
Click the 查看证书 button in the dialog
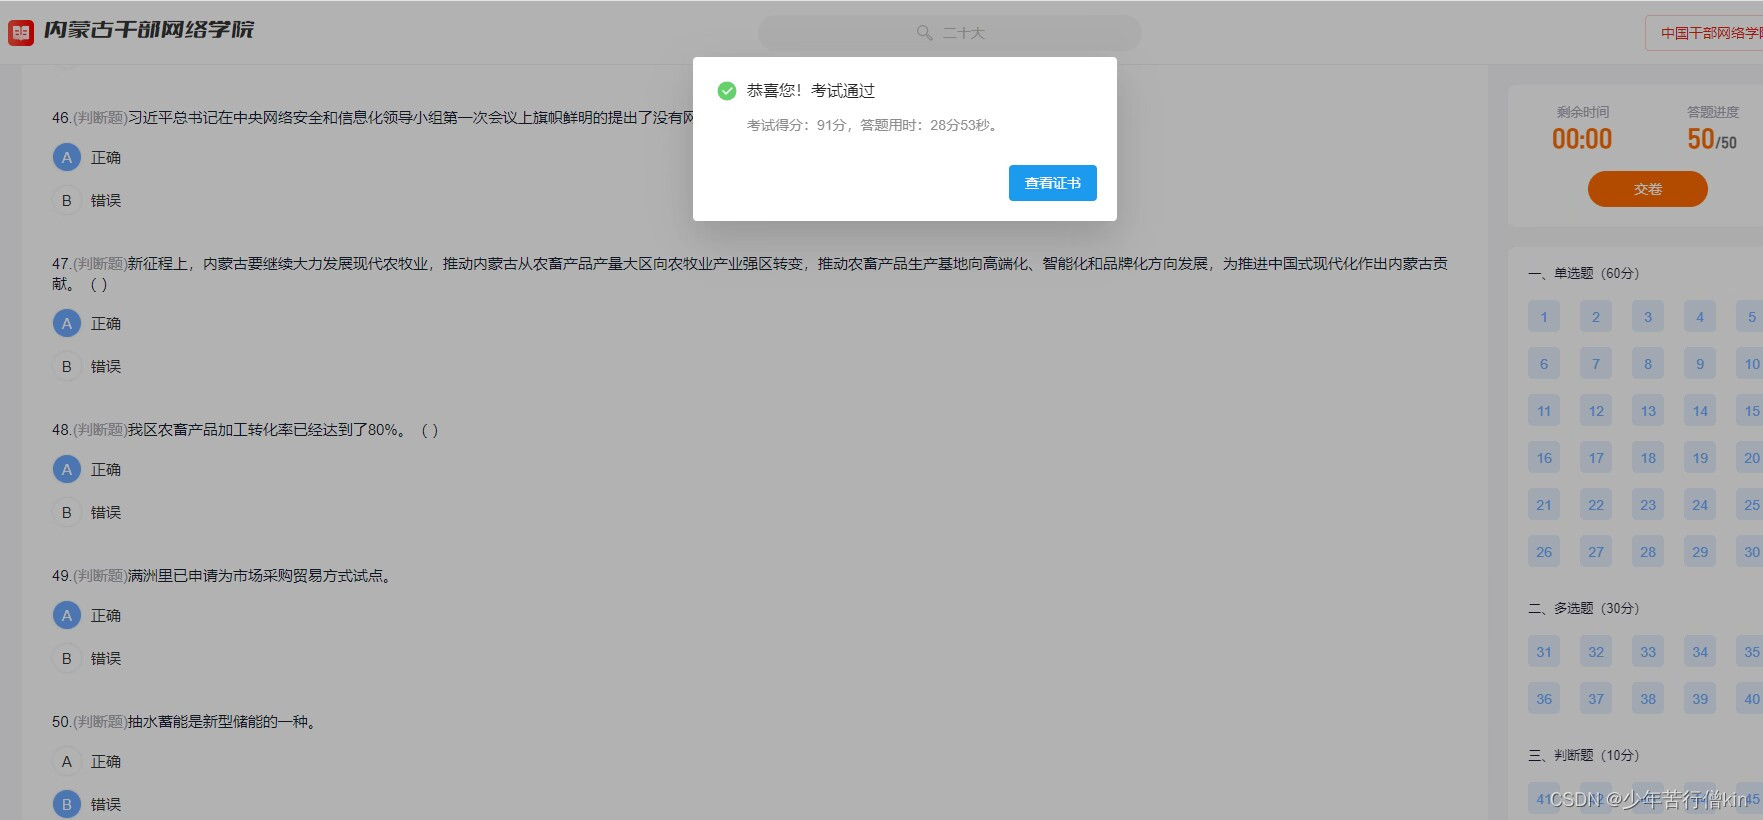click(1052, 183)
